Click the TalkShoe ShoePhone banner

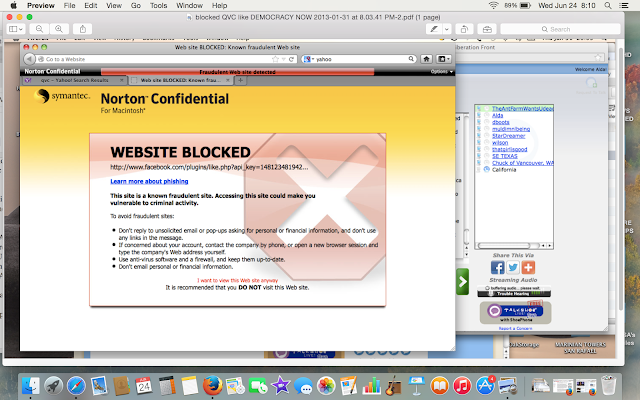(516, 313)
